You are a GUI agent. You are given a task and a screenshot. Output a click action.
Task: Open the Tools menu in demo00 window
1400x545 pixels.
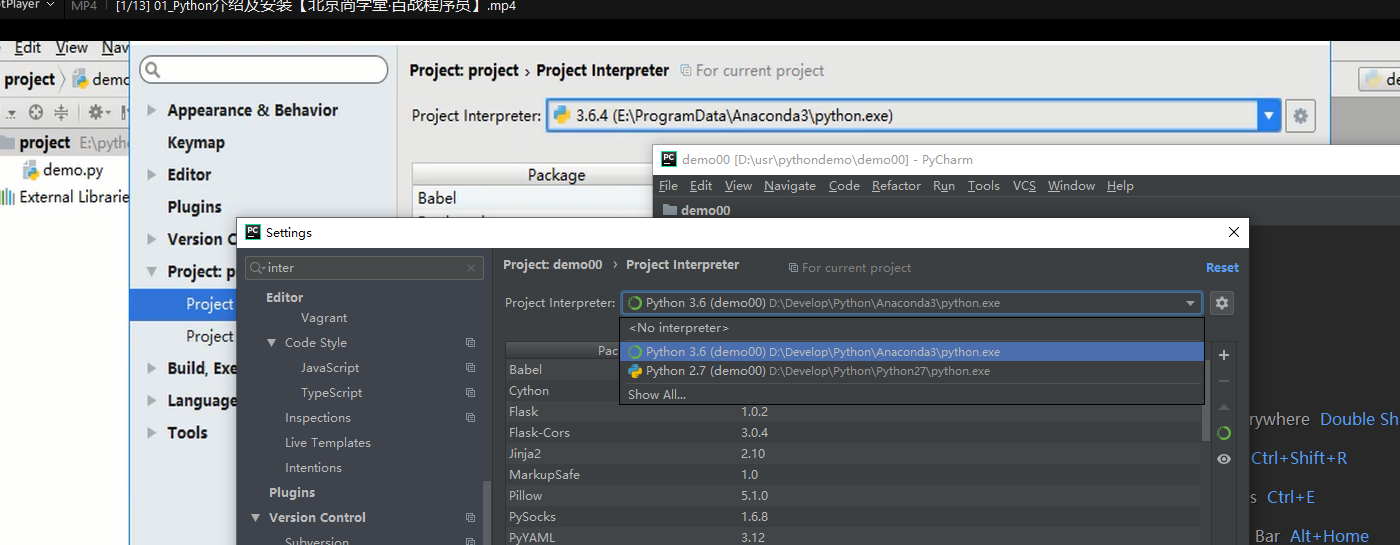(x=984, y=186)
